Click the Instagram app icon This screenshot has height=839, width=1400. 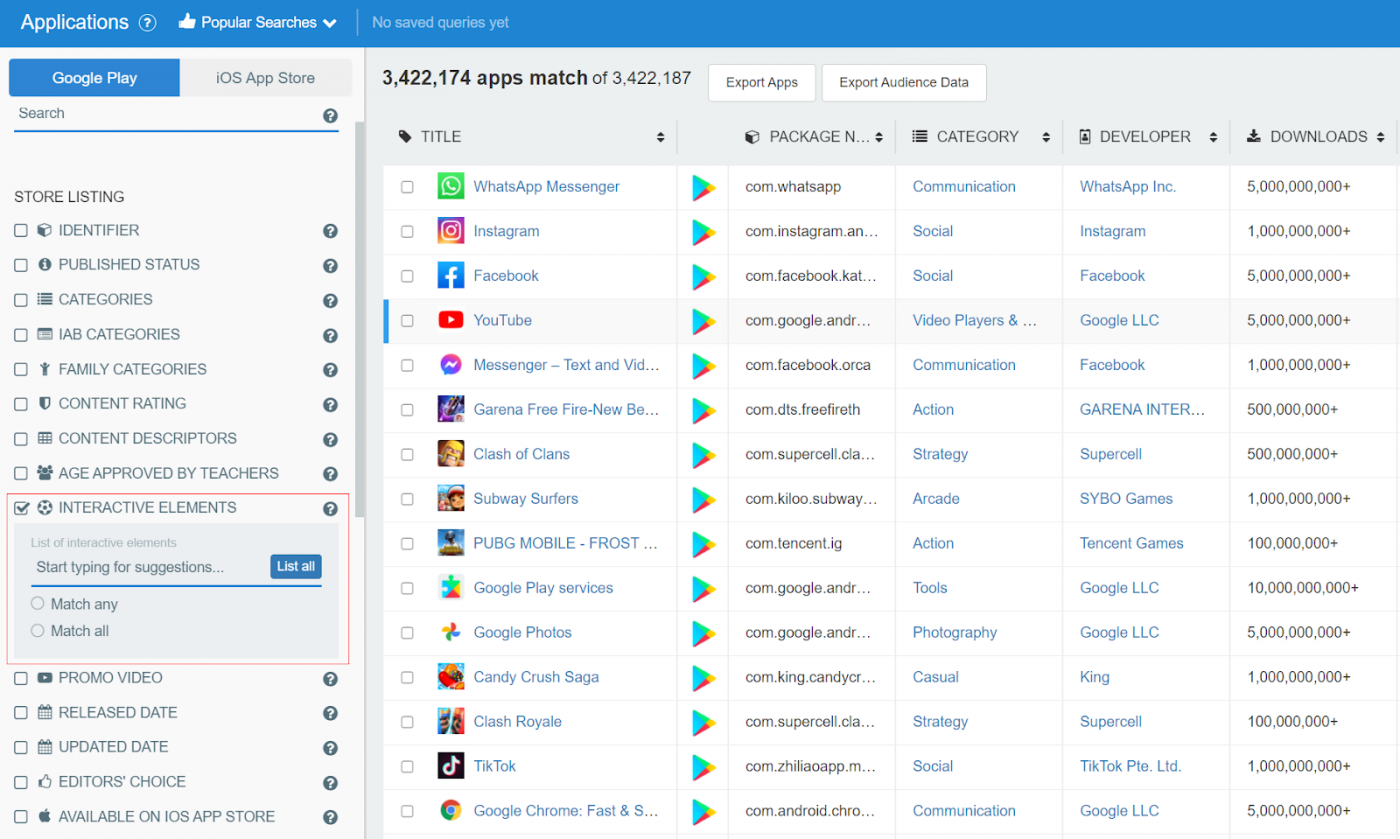[450, 231]
